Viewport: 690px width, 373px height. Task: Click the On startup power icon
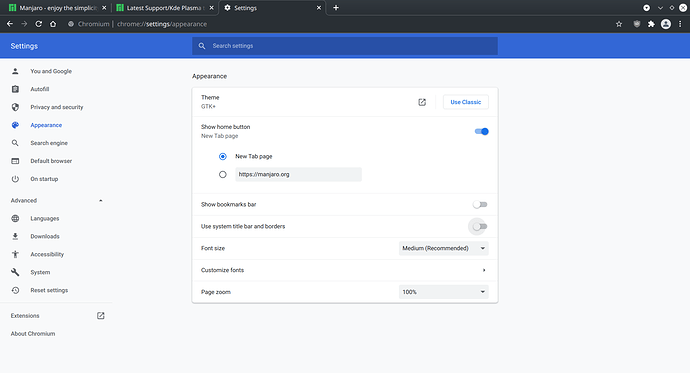(15, 179)
